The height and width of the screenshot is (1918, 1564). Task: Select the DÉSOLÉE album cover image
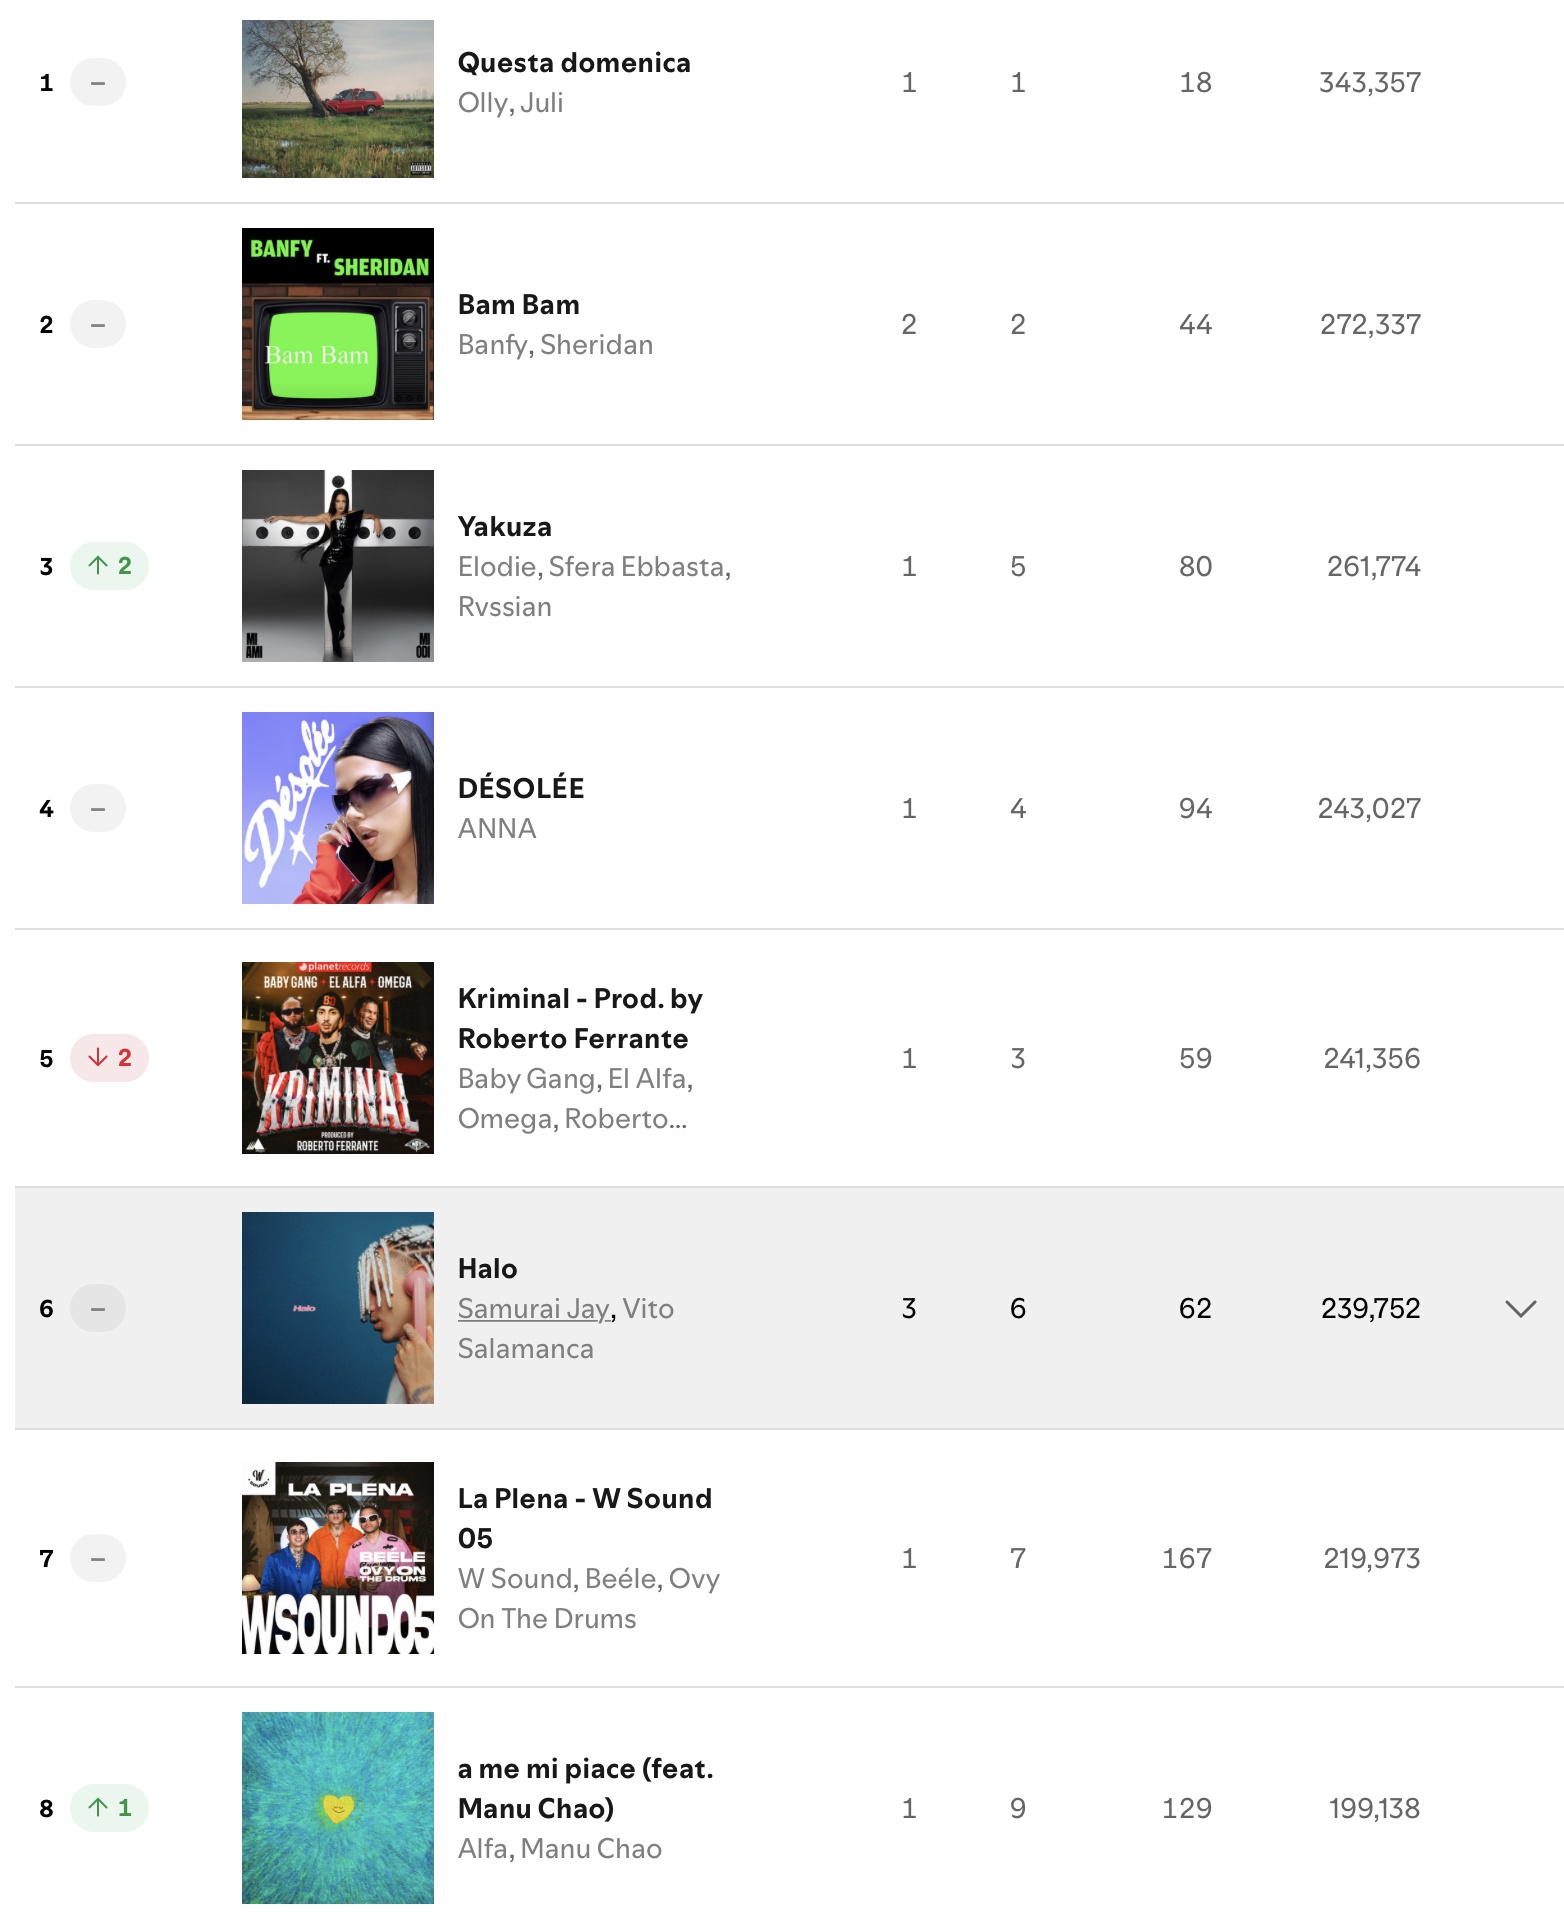click(337, 807)
